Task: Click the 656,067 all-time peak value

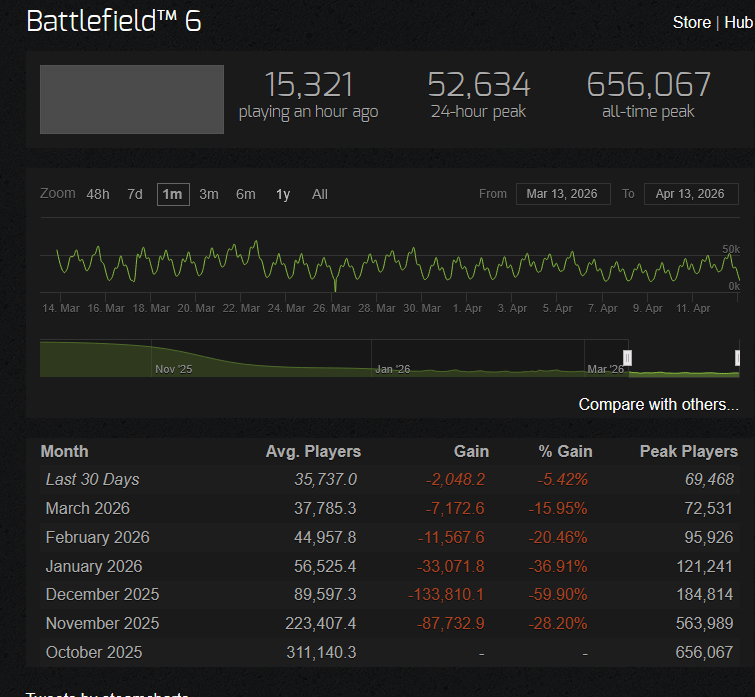Action: (x=648, y=85)
